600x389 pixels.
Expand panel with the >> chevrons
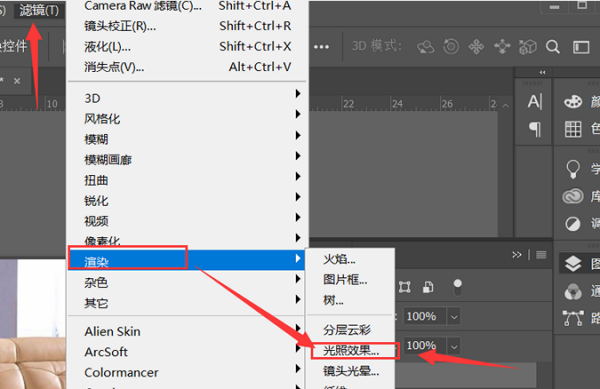[x=517, y=254]
